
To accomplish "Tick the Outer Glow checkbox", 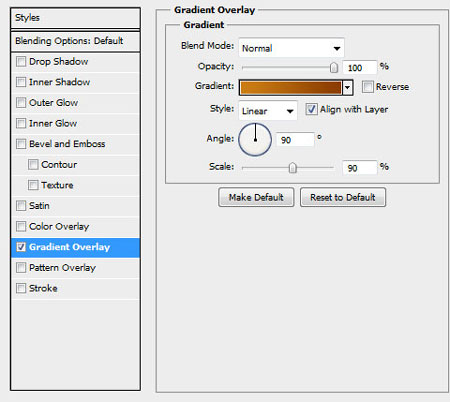I will [x=21, y=103].
